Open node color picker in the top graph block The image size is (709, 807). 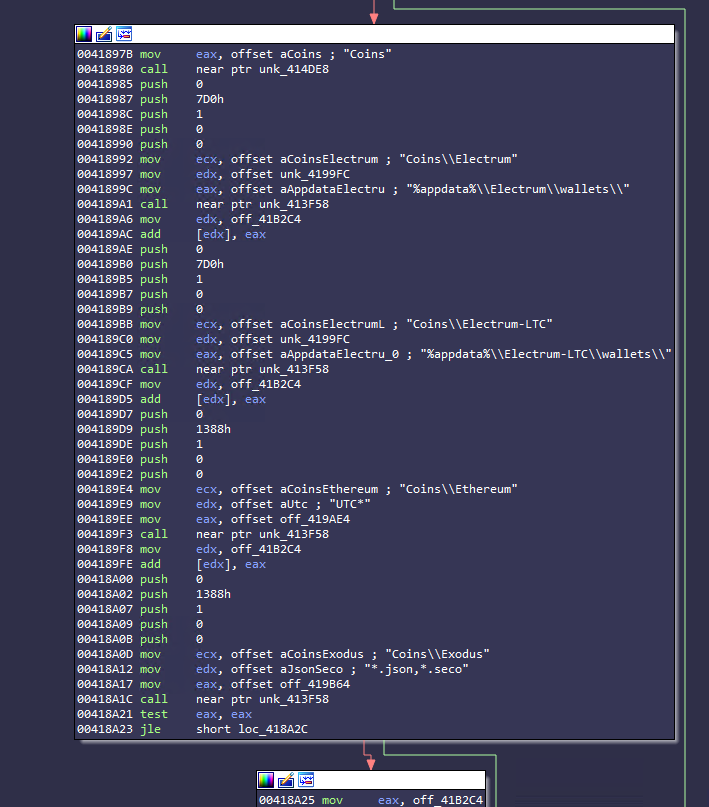click(x=84, y=34)
